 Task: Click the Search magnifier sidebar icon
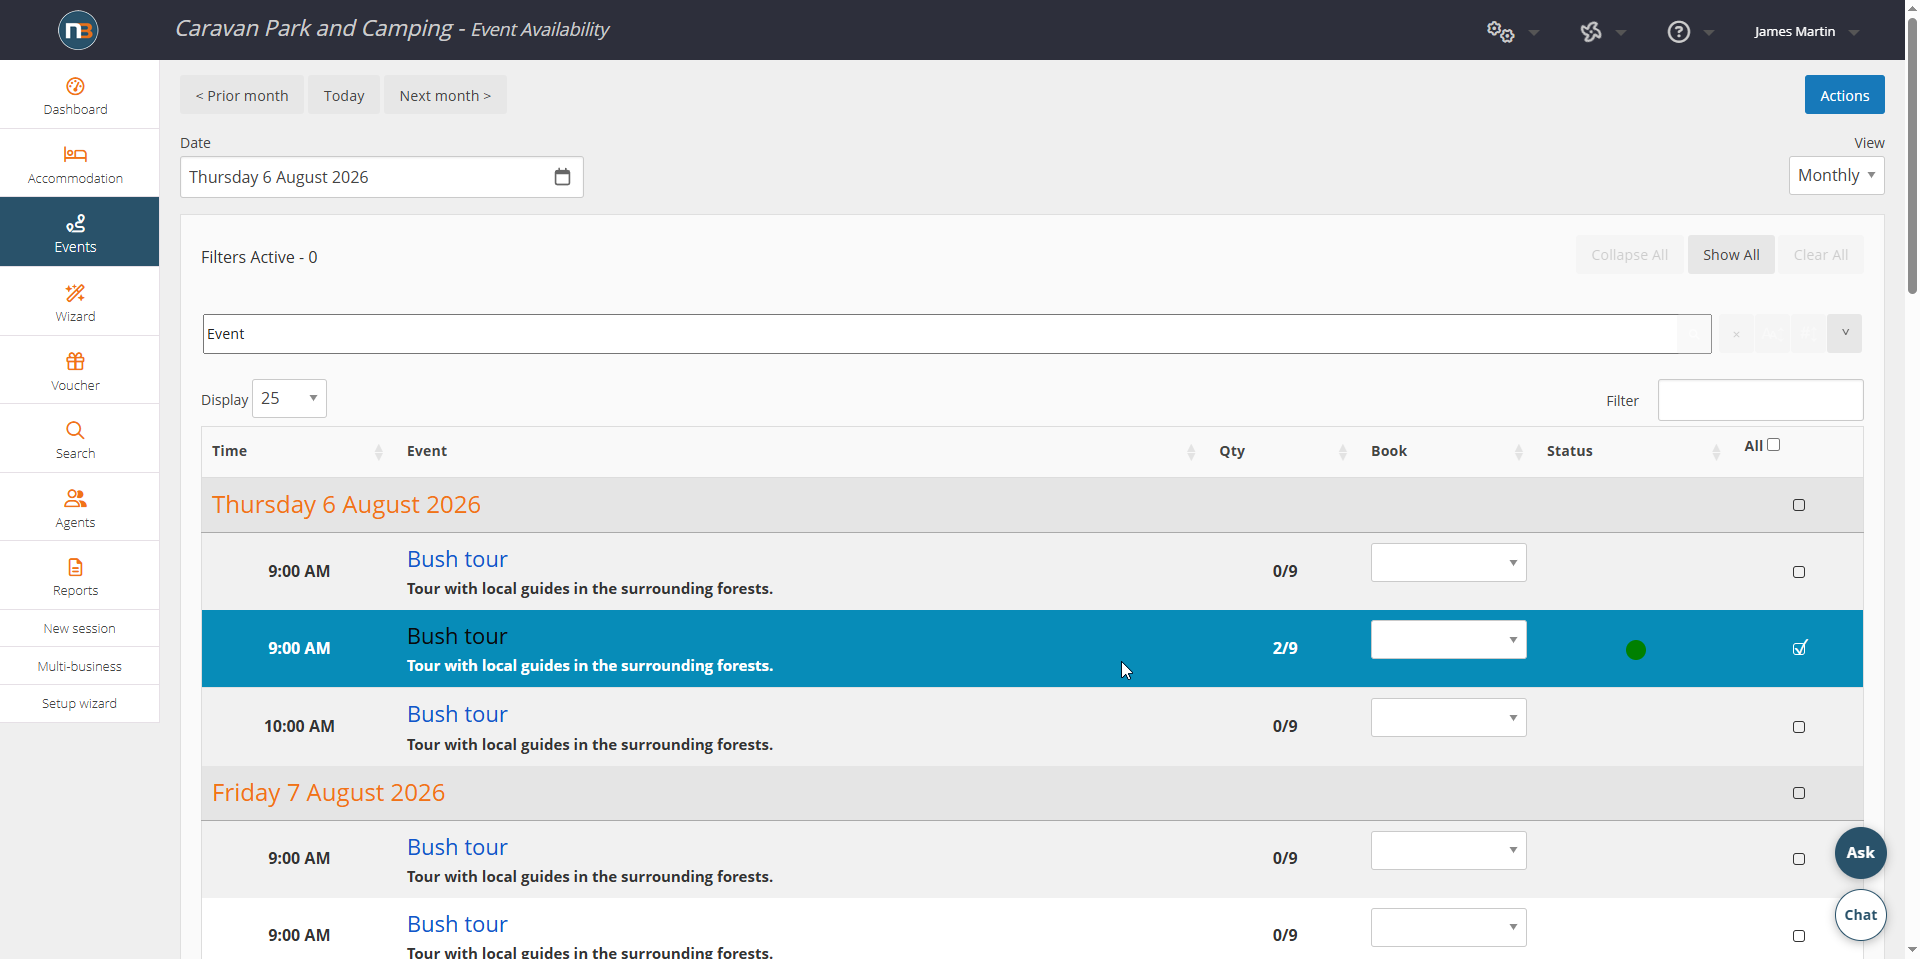coord(75,430)
